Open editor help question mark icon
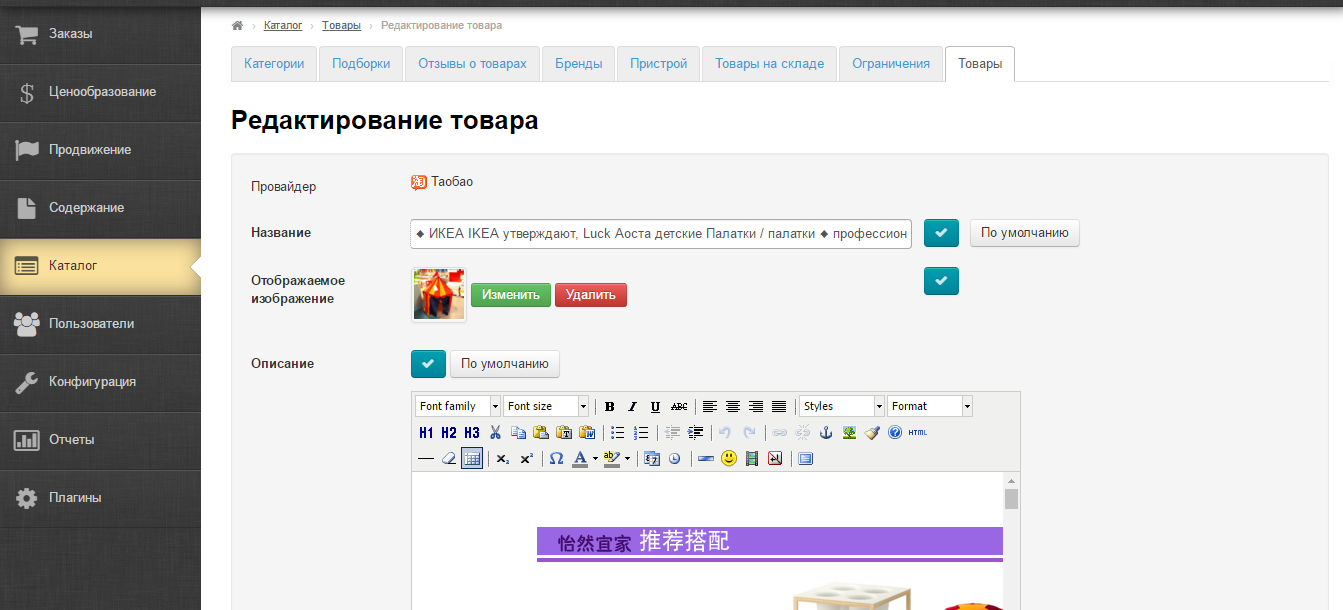Image resolution: width=1343 pixels, height=610 pixels. click(895, 433)
